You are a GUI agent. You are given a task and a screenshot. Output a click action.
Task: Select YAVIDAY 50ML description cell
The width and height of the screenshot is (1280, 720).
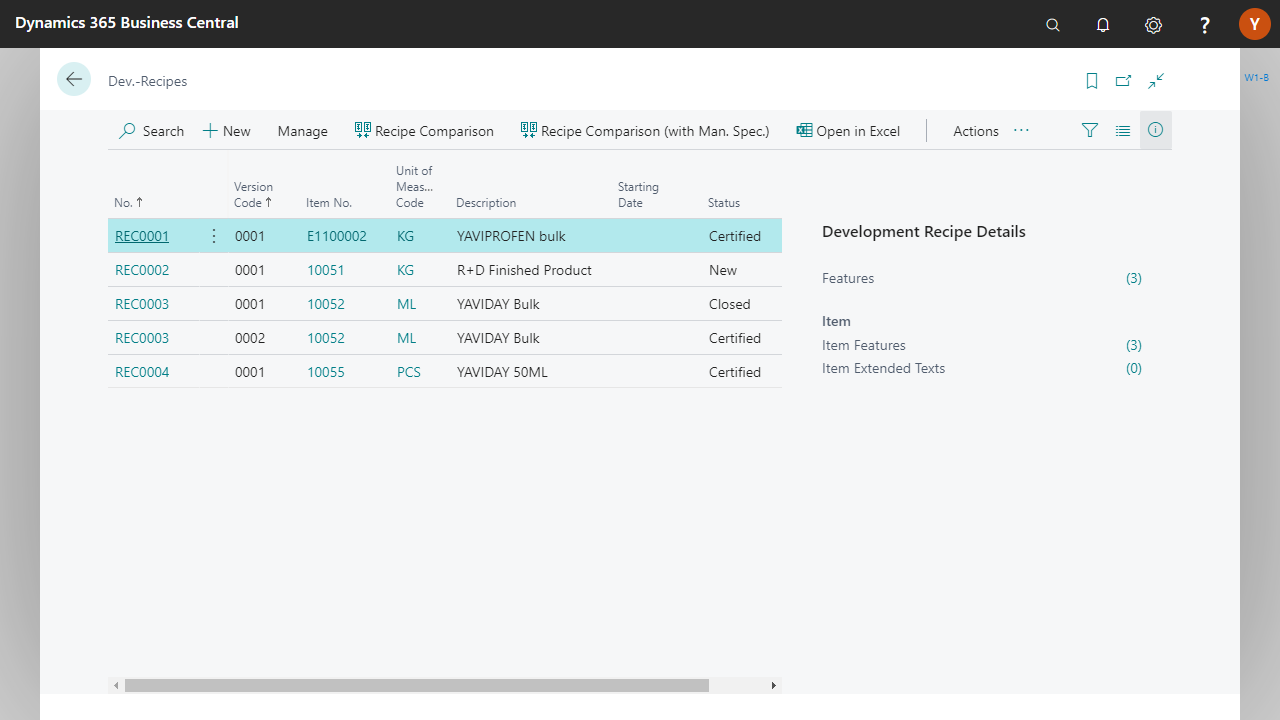[502, 373]
